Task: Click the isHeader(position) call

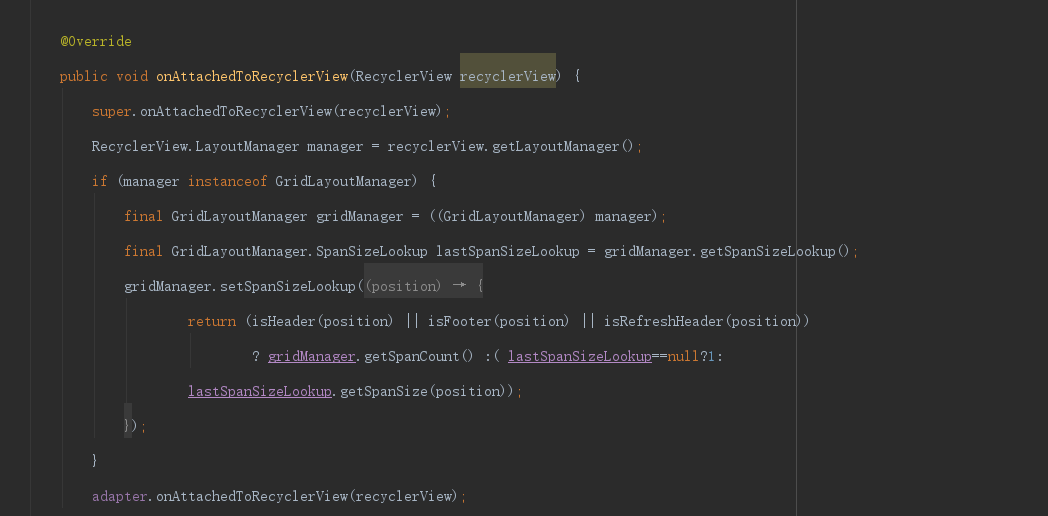Action: [323, 321]
